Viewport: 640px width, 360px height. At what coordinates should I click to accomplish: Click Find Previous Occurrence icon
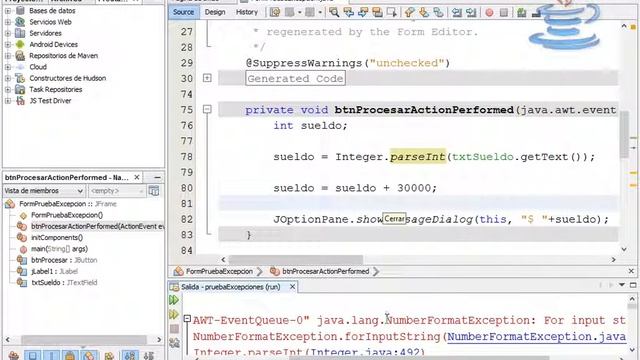[349, 12]
